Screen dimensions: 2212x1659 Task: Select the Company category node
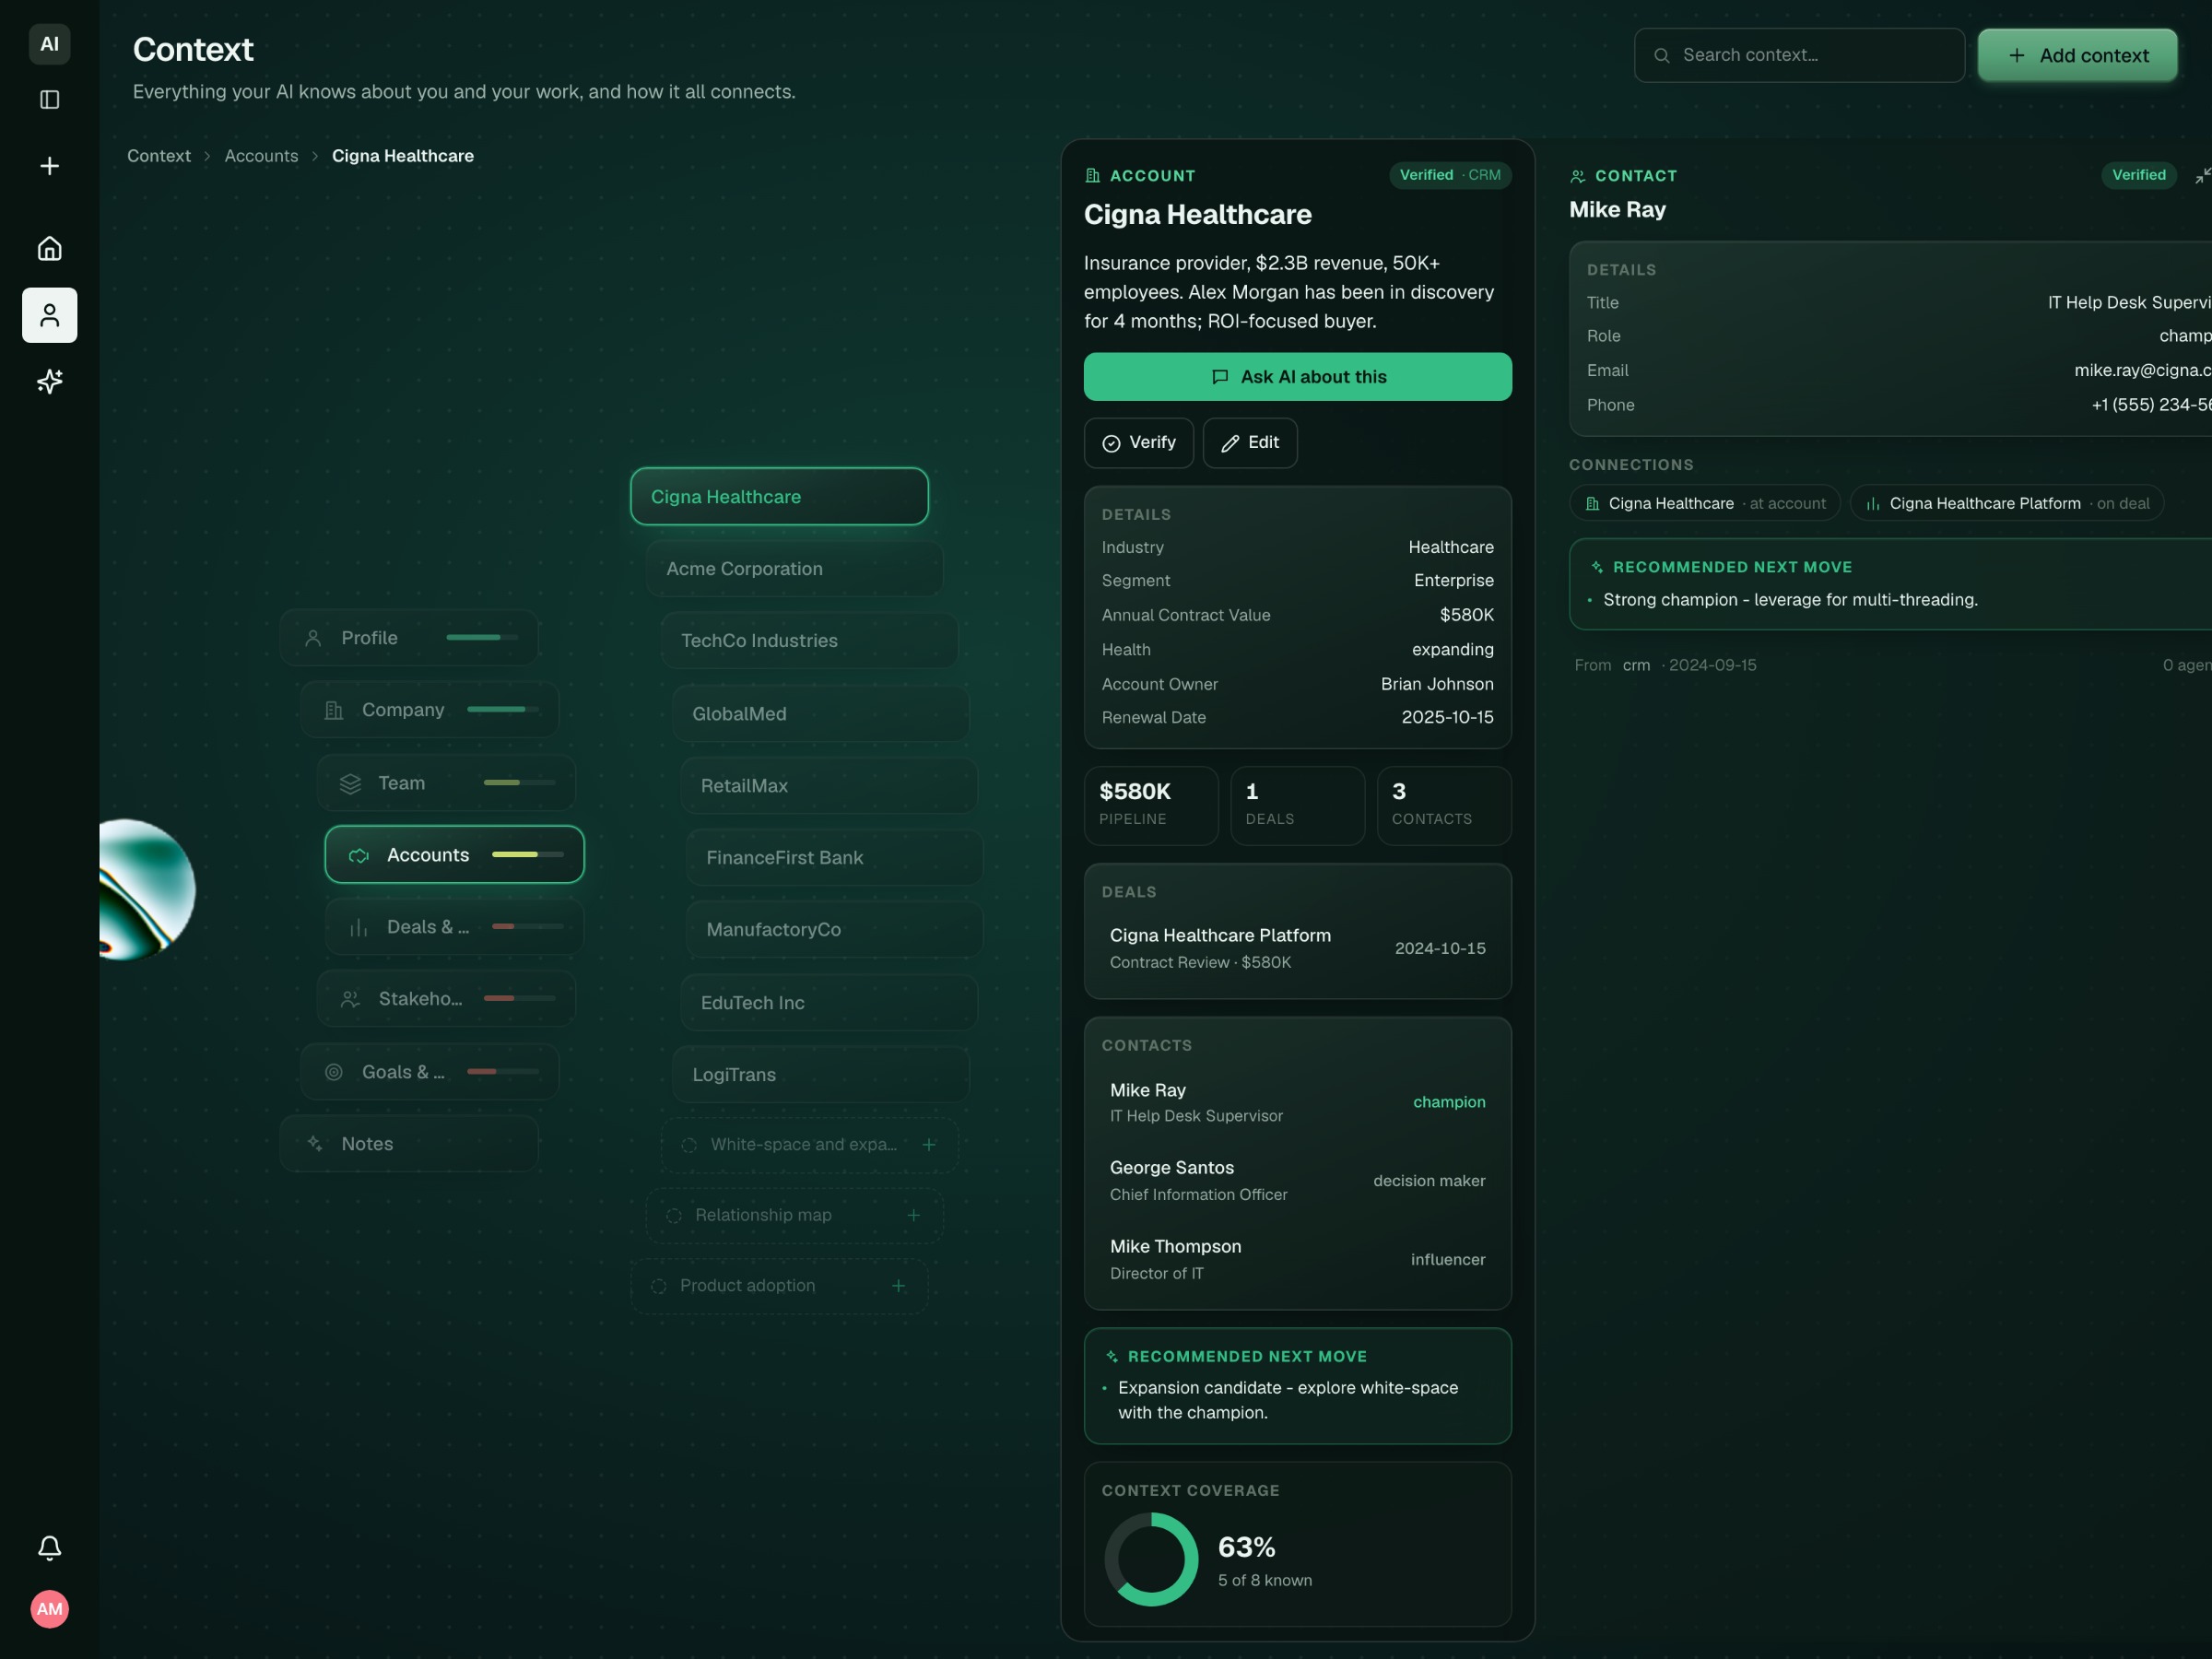click(429, 710)
